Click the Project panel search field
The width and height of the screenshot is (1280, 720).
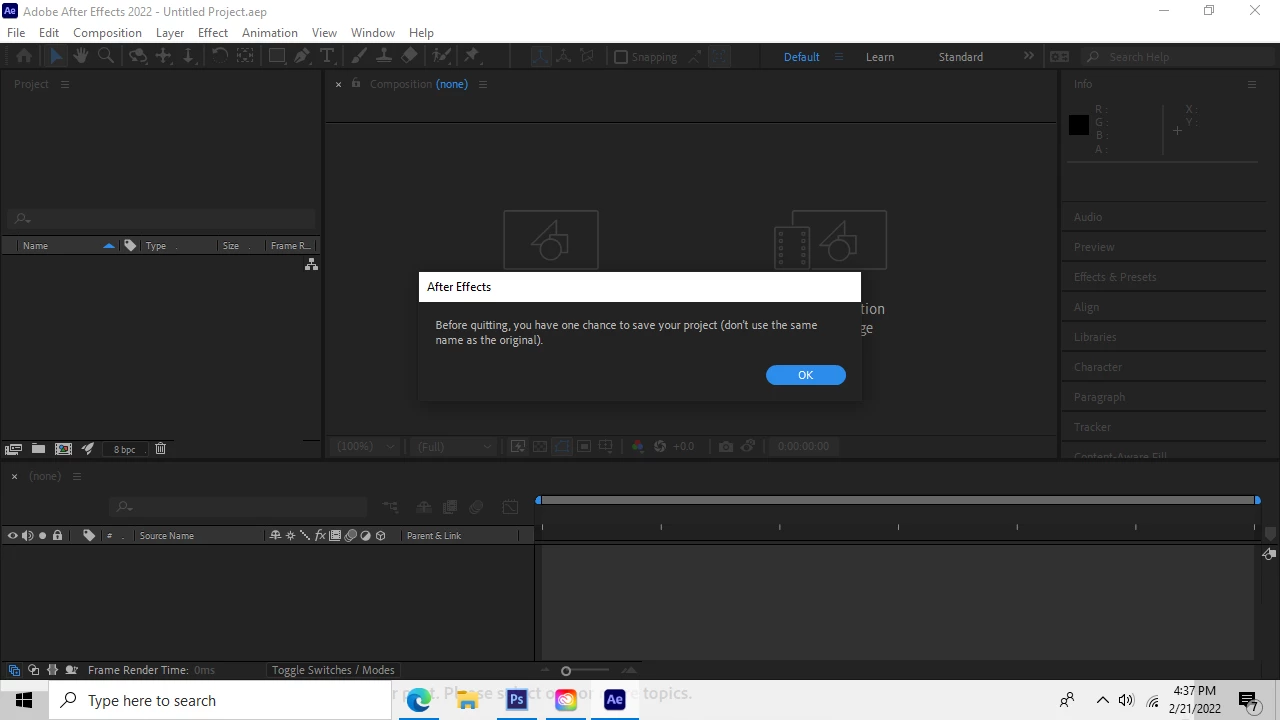coord(162,218)
